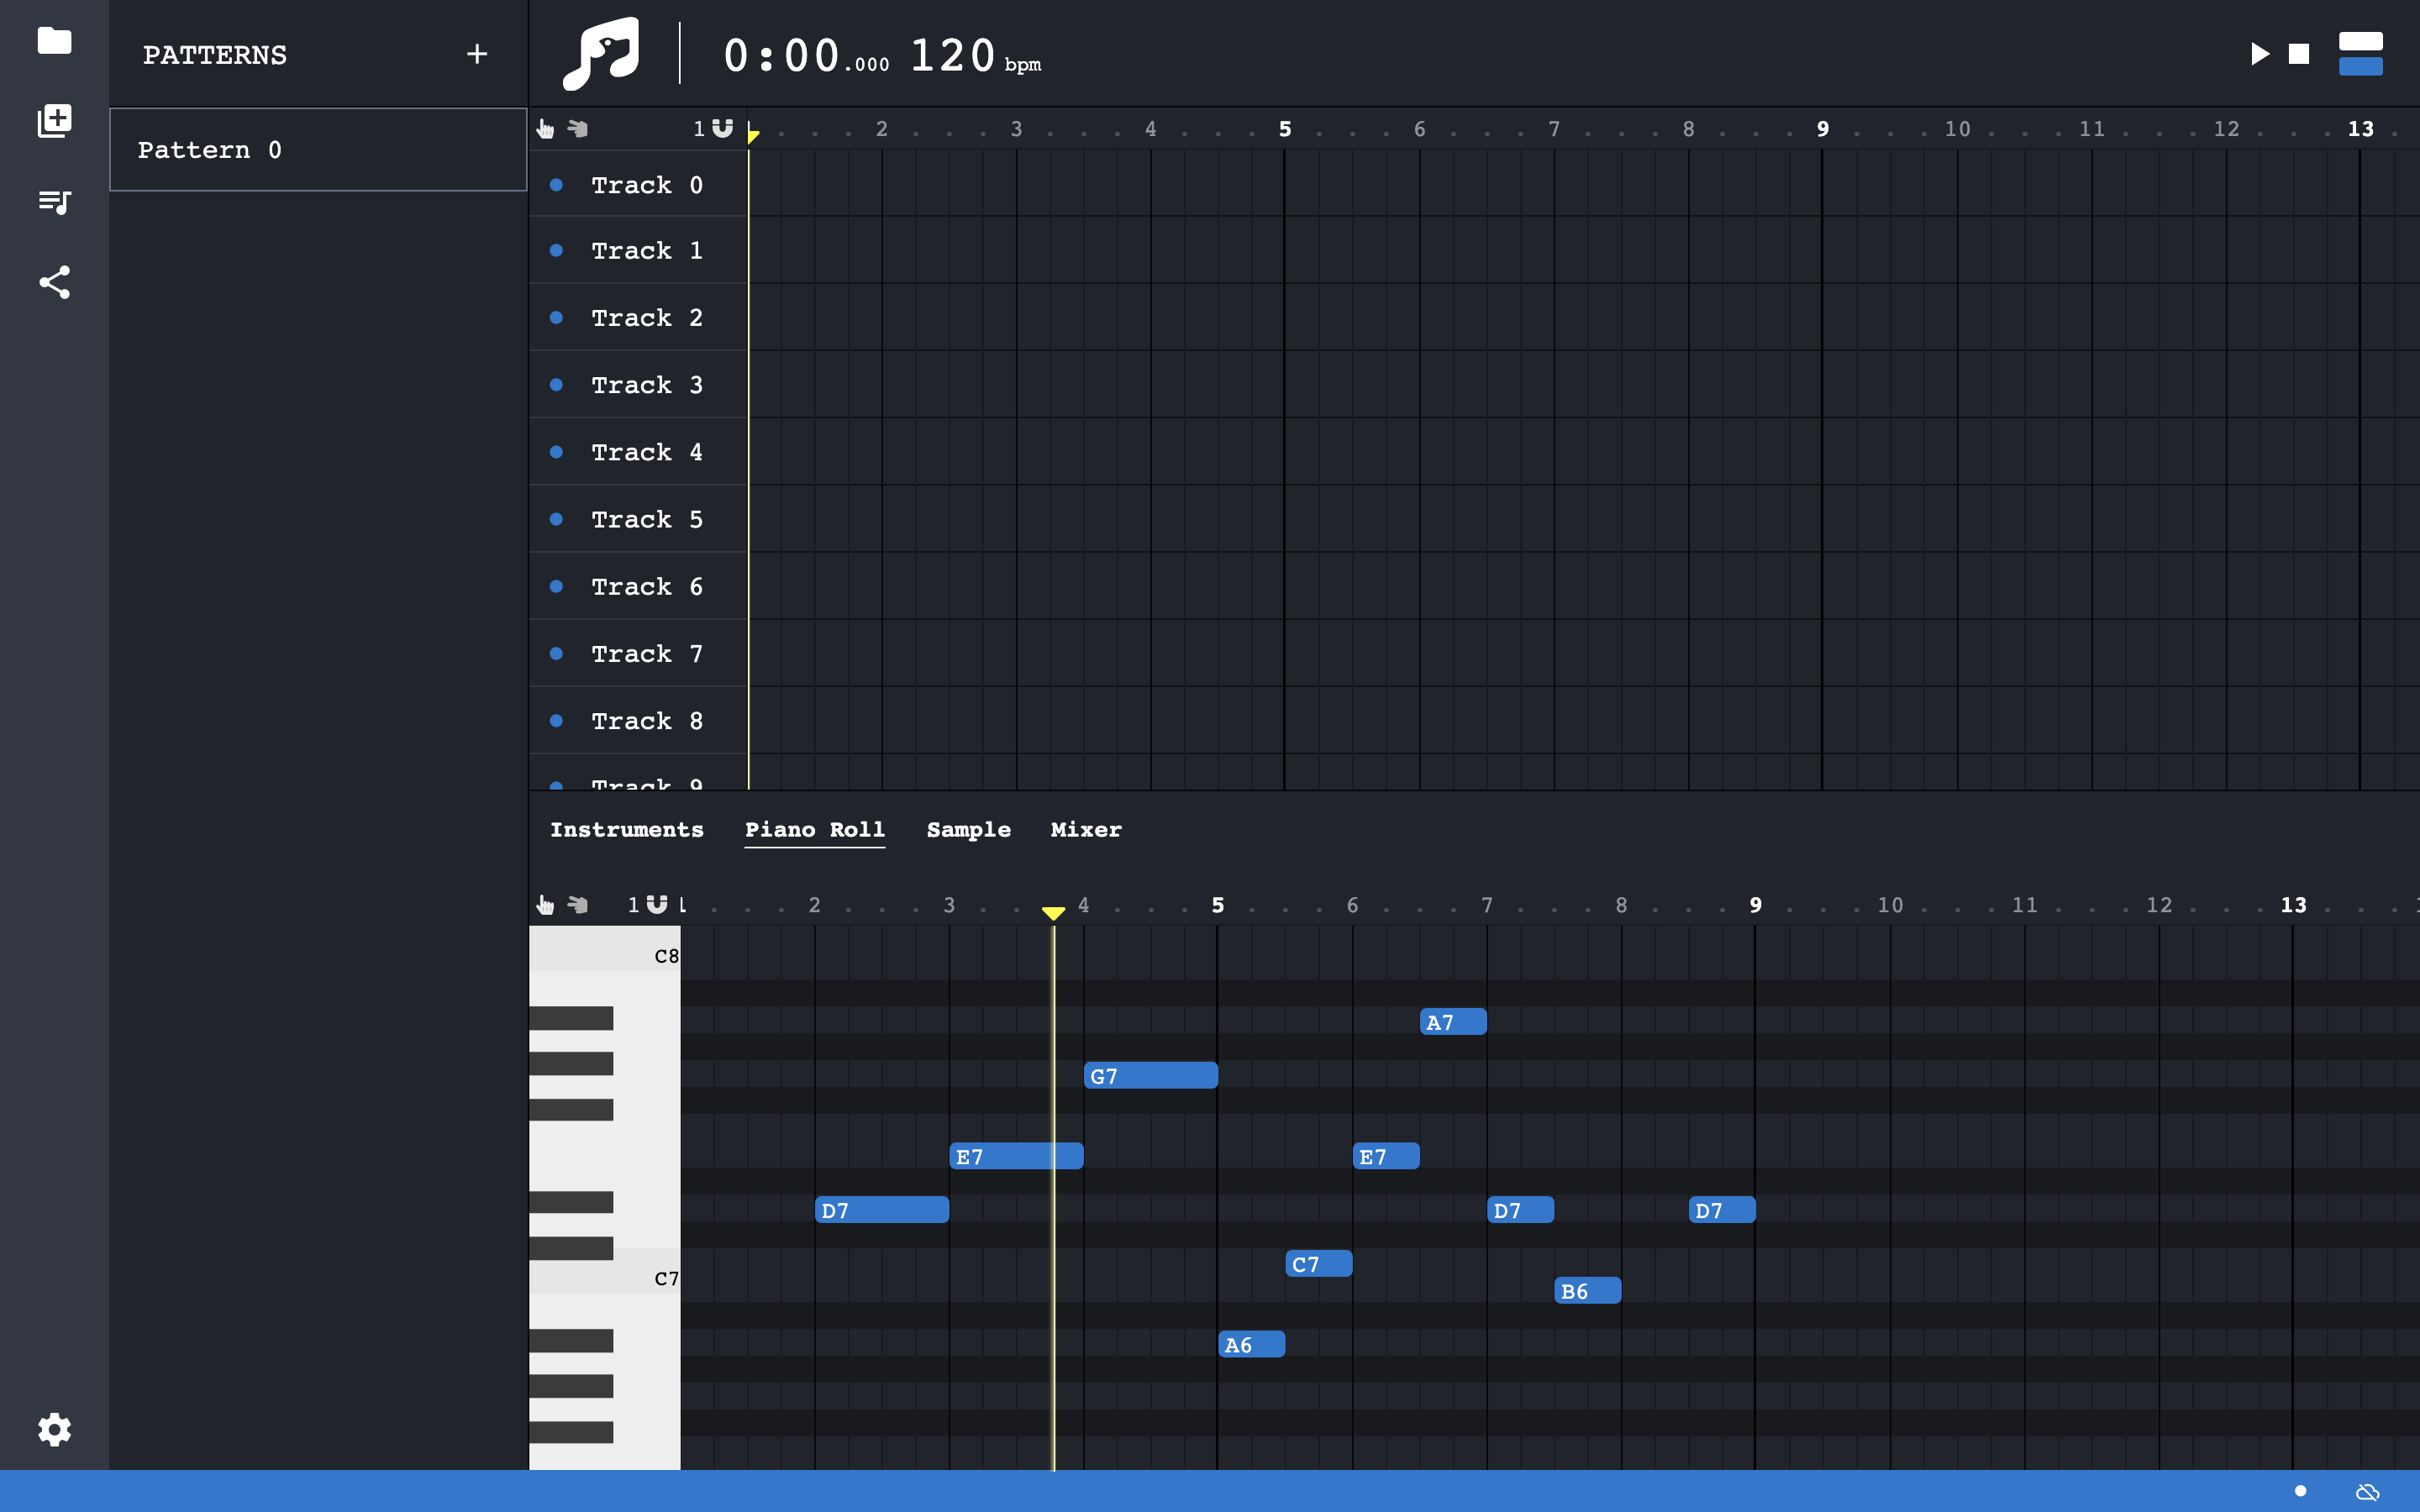Open settings gear in the sidebar
The width and height of the screenshot is (2420, 1512).
tap(54, 1429)
